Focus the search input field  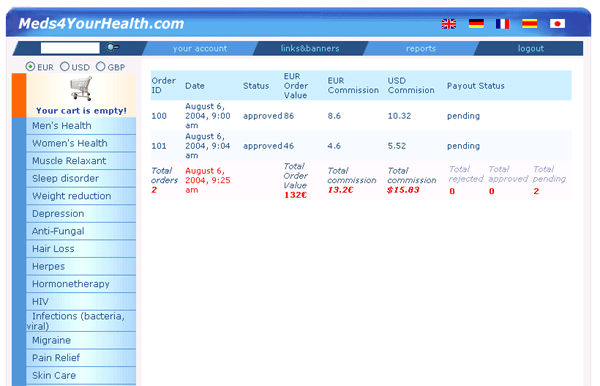coord(70,48)
